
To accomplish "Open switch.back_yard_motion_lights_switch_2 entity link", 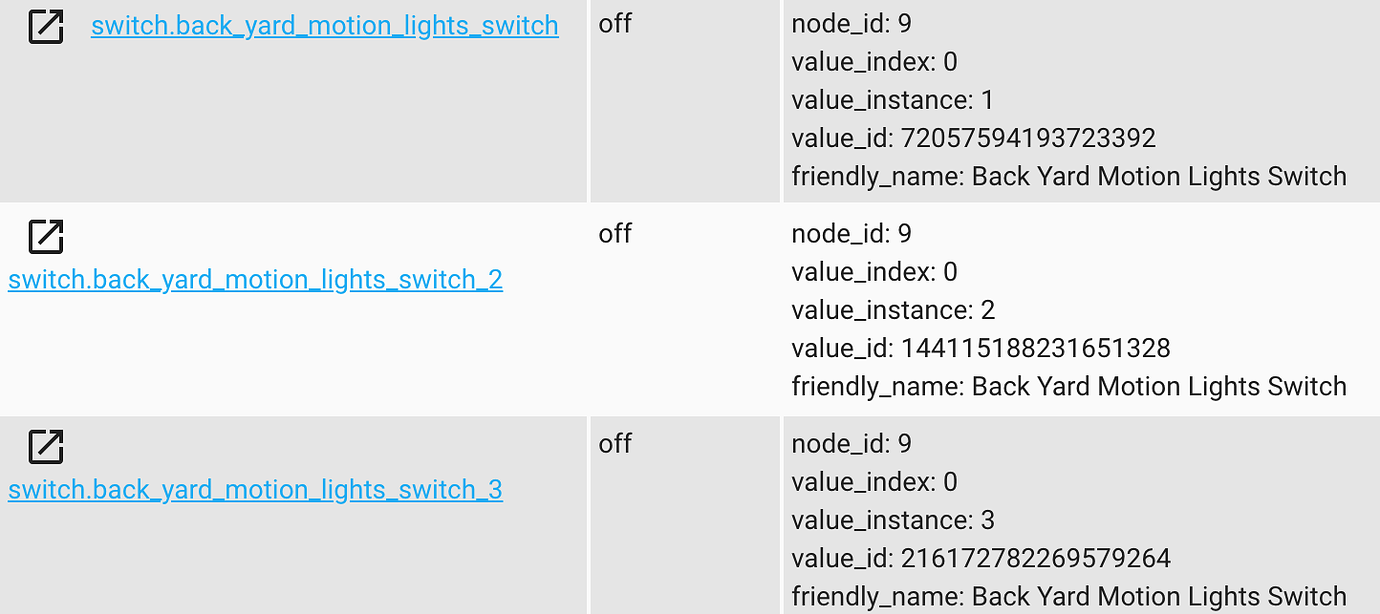I will (255, 280).
